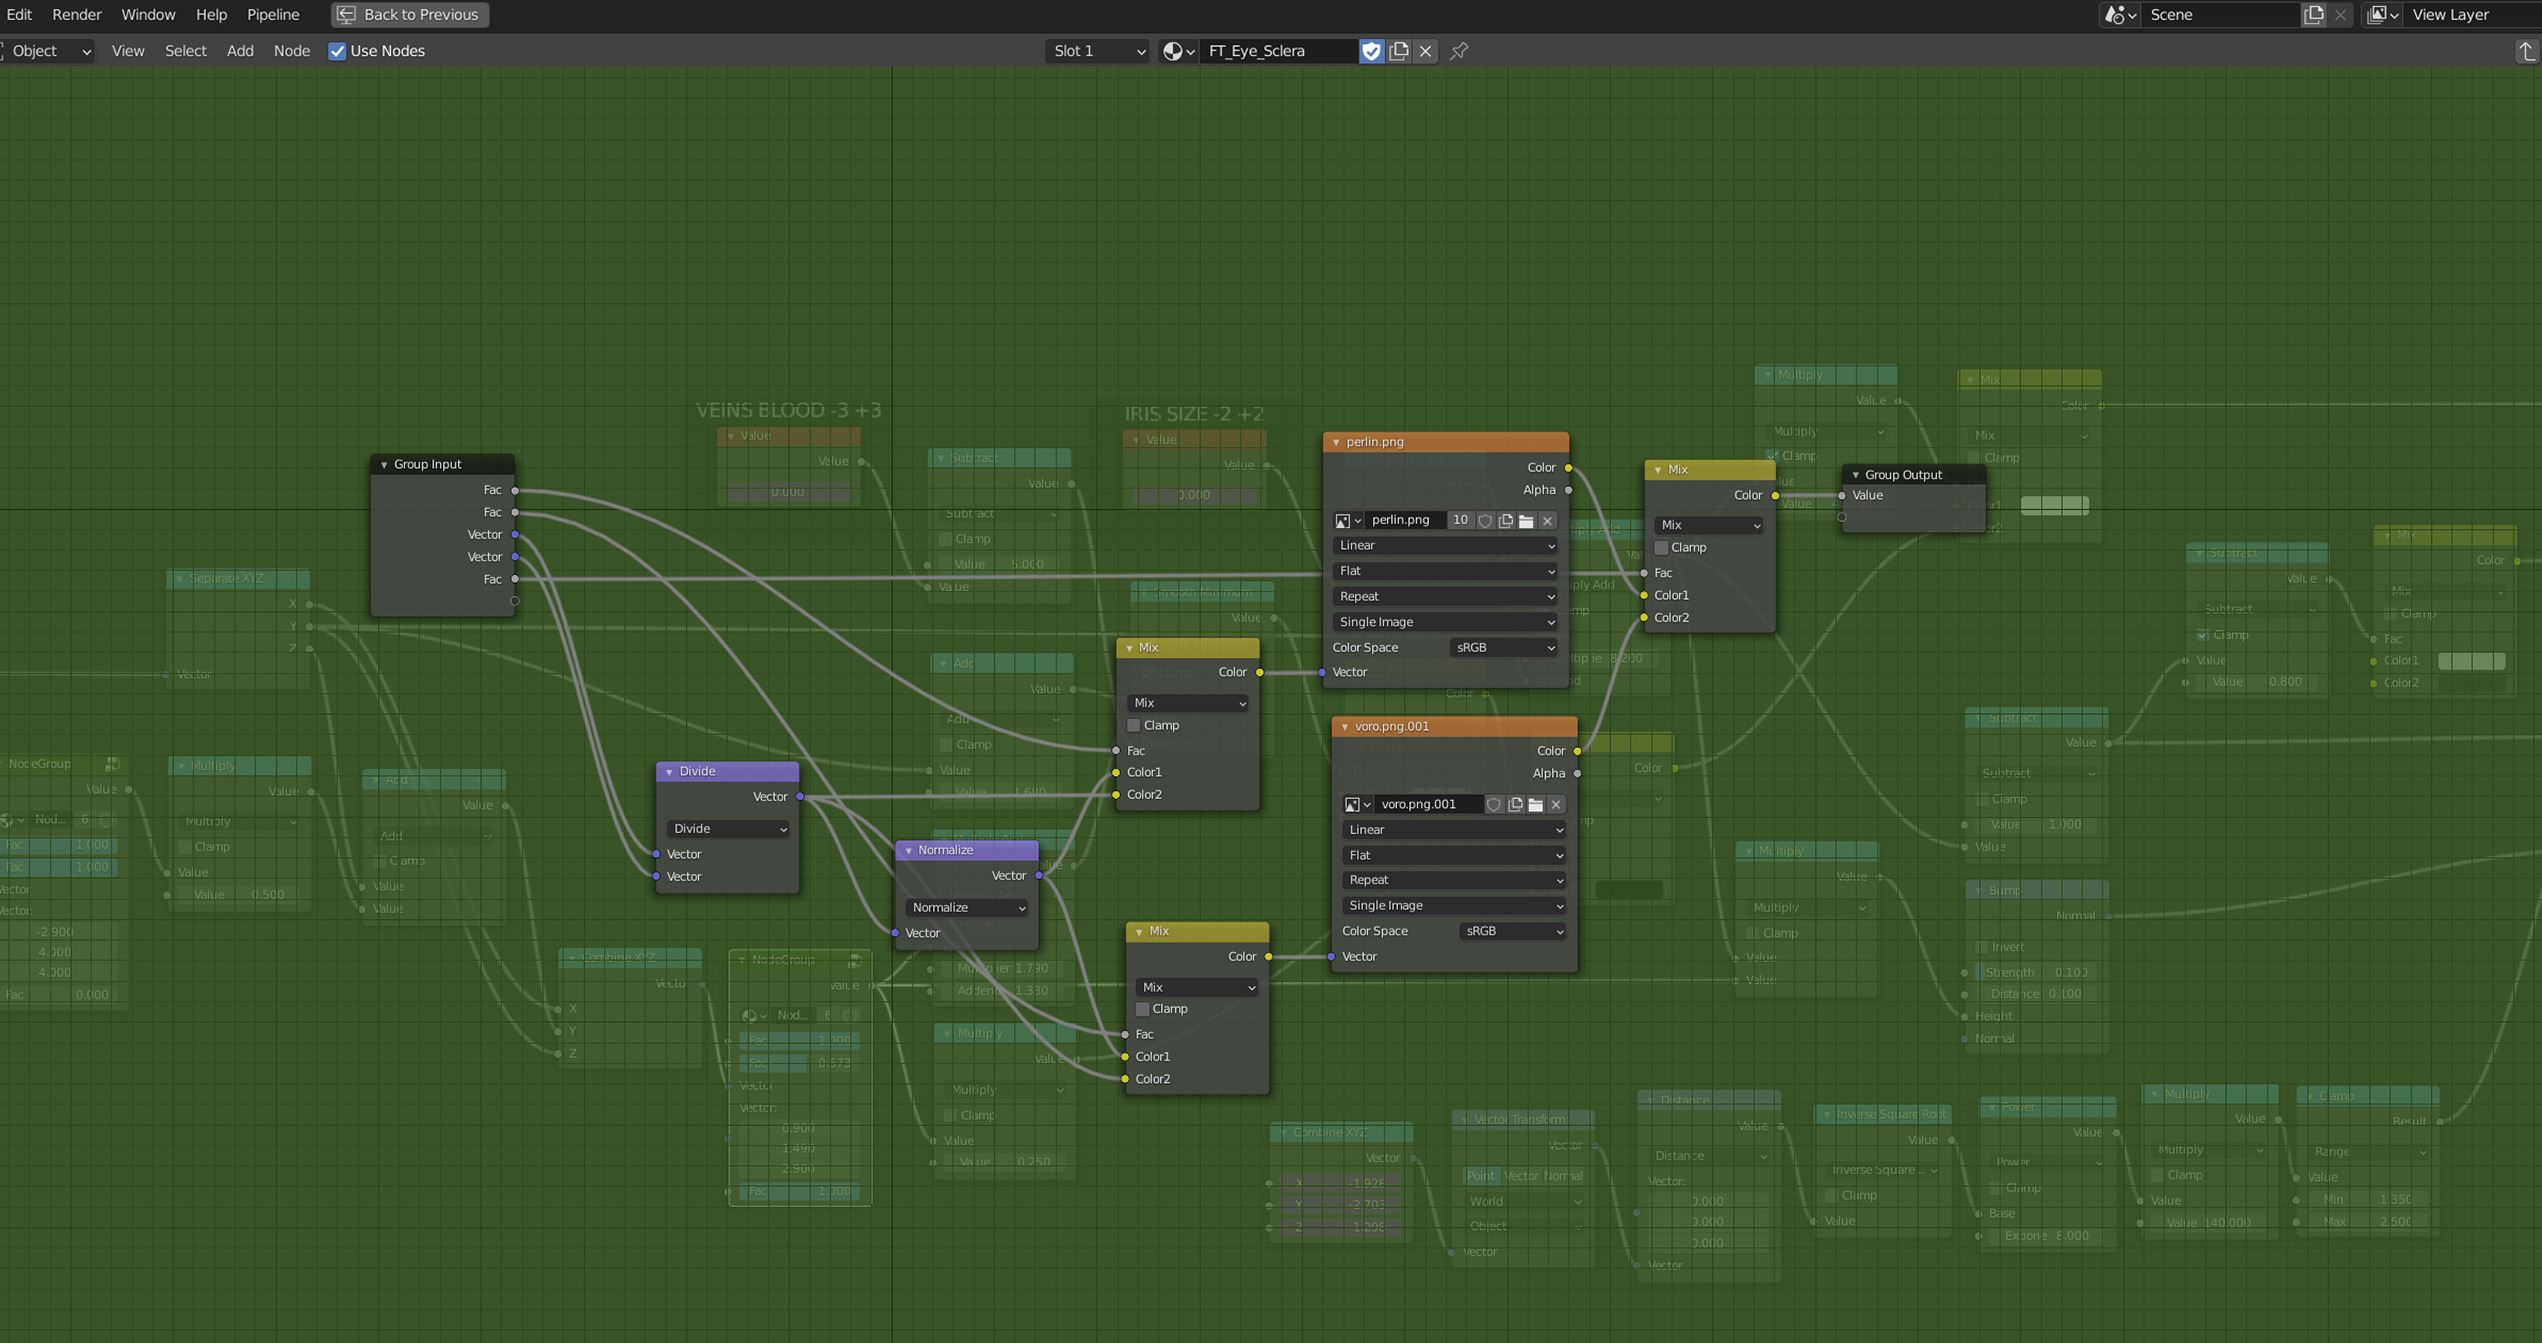Toggle the Use Nodes checkbox
This screenshot has width=2542, height=1343.
[337, 51]
